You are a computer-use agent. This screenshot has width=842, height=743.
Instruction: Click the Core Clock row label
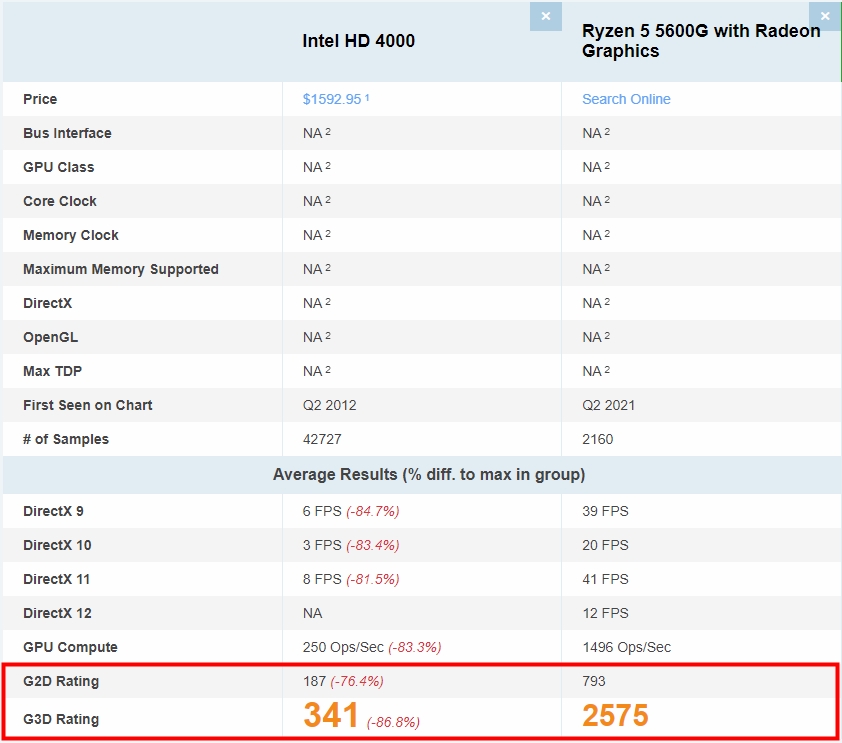point(60,201)
